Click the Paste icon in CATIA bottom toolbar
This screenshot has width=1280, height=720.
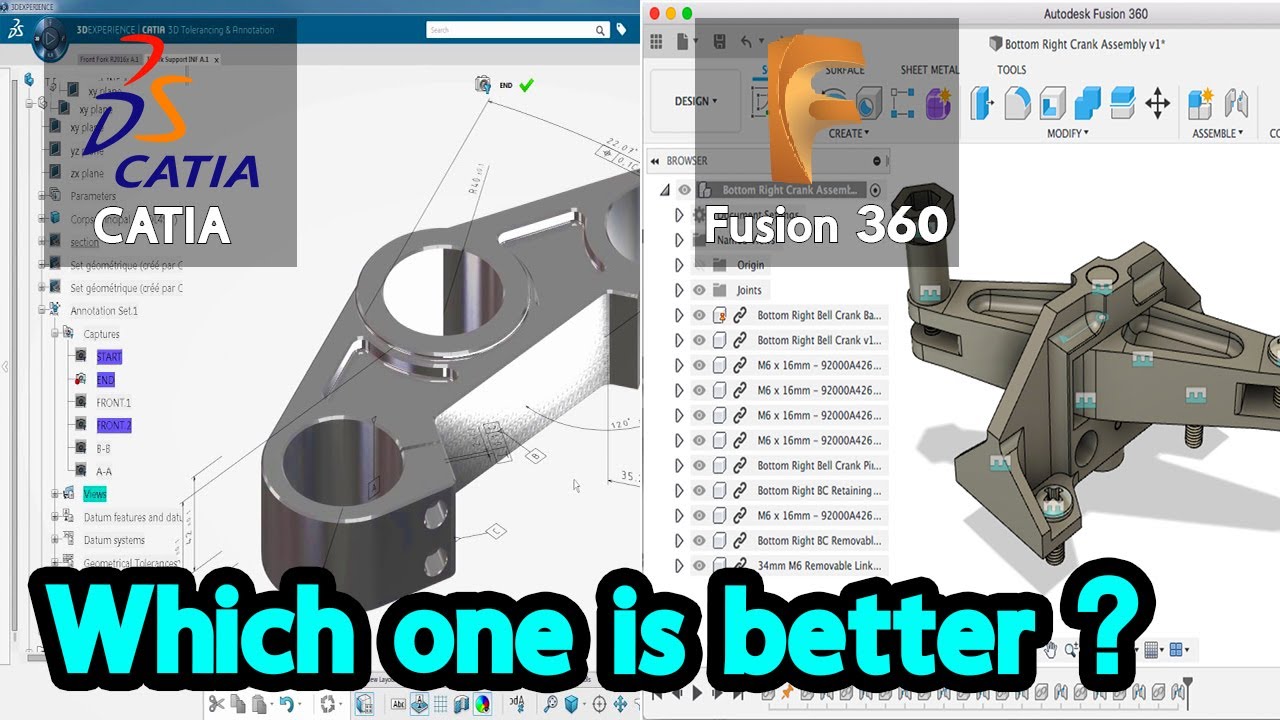tap(259, 704)
